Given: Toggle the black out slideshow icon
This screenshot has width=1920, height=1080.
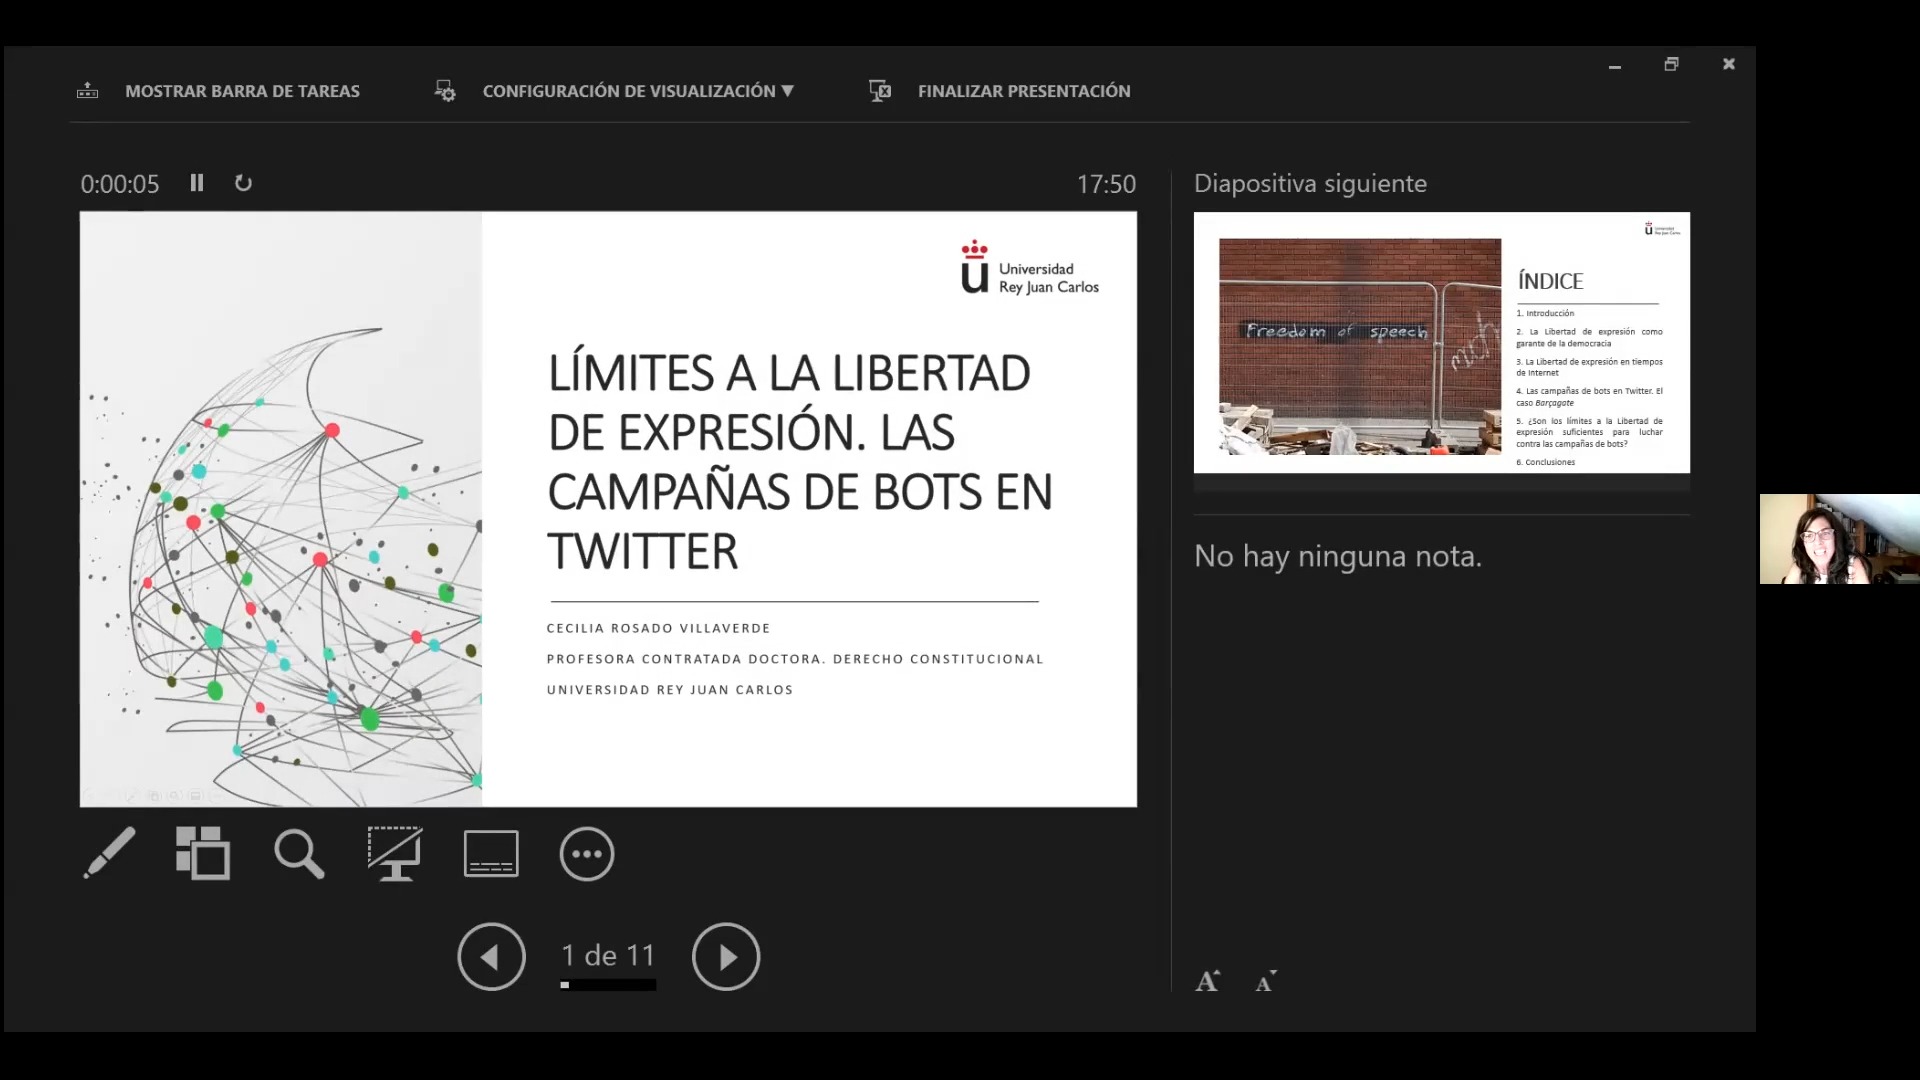Looking at the screenshot, I should click(x=395, y=853).
